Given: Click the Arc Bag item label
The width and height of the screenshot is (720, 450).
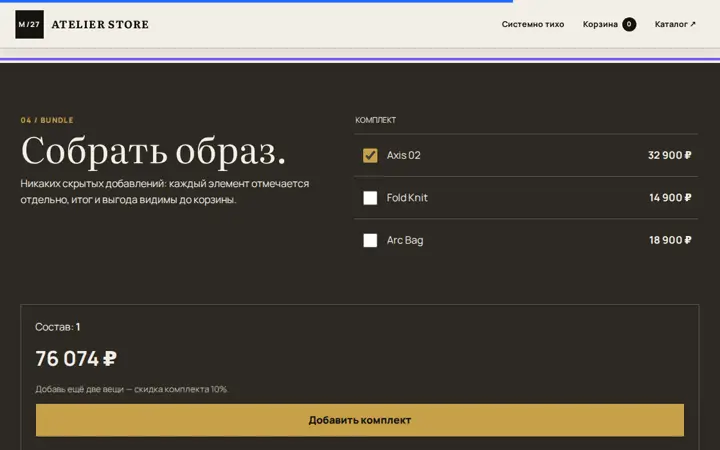Looking at the screenshot, I should click(405, 240).
